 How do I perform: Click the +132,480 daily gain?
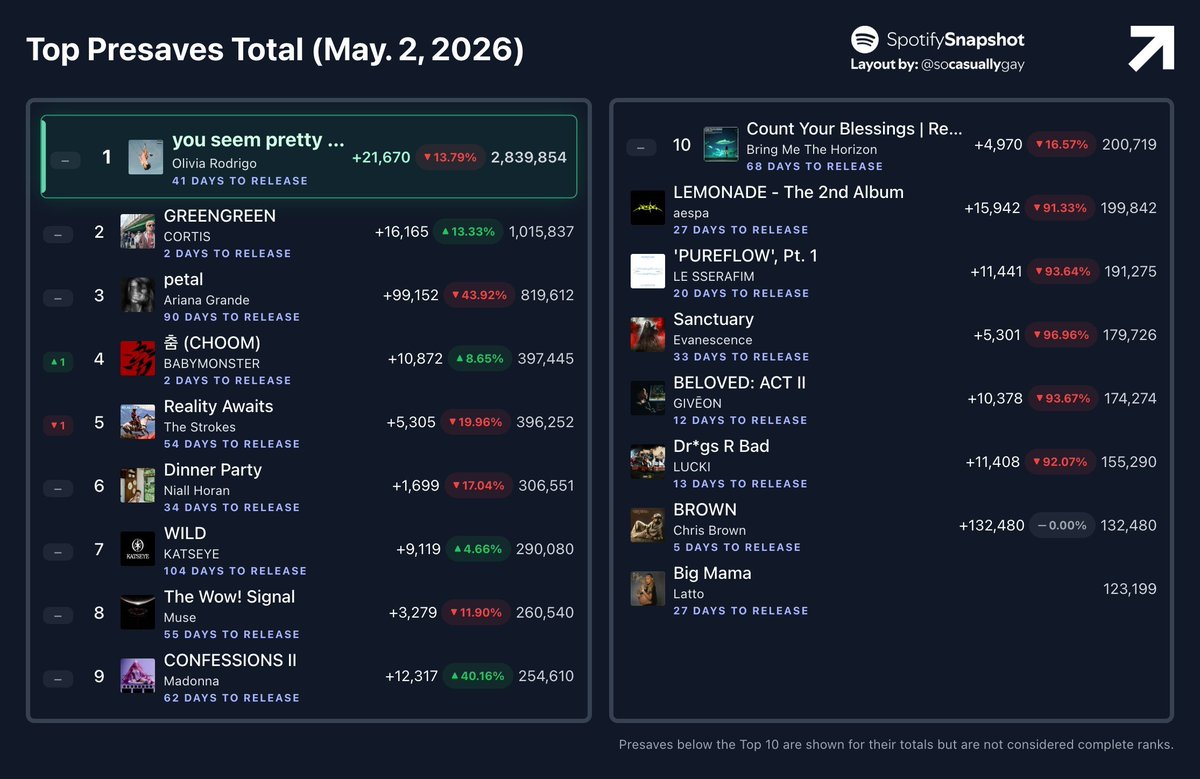pyautogui.click(x=992, y=526)
